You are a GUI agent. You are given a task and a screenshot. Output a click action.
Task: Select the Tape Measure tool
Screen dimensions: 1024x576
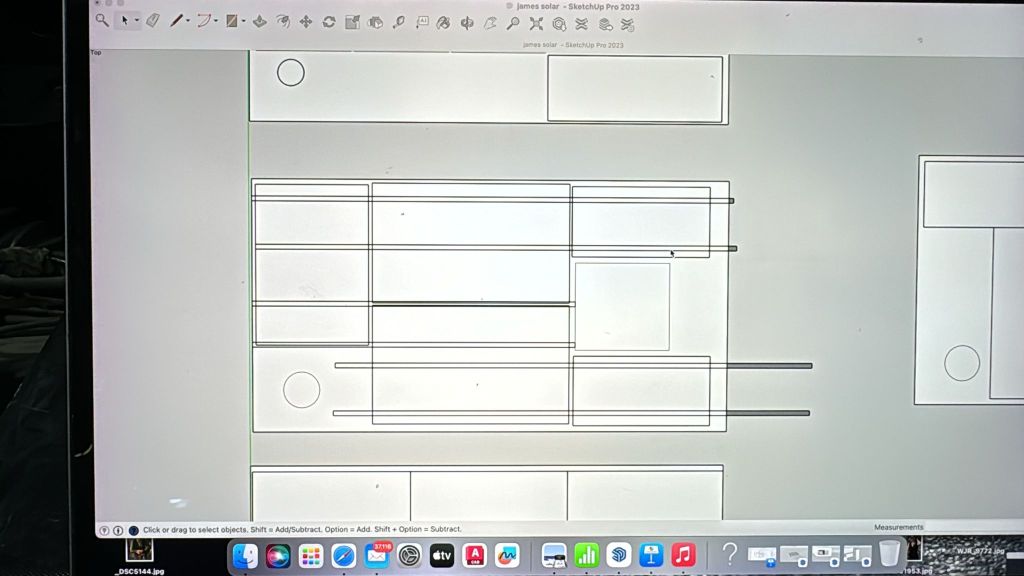pos(399,22)
